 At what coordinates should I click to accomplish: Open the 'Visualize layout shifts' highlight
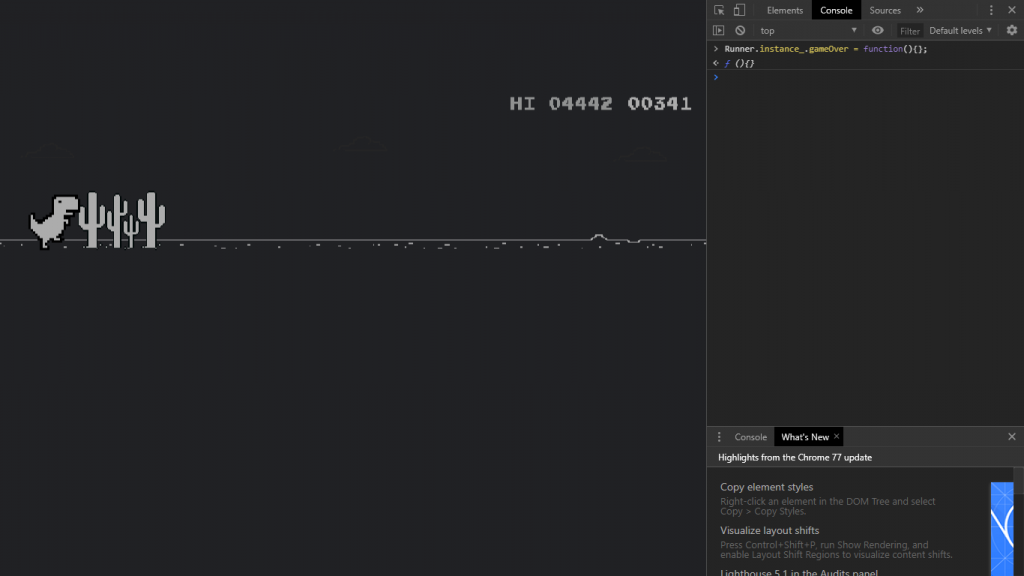point(769,530)
